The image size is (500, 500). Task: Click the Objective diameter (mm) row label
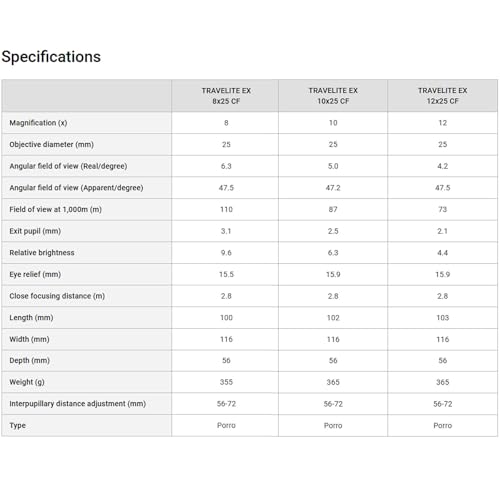pyautogui.click(x=51, y=145)
